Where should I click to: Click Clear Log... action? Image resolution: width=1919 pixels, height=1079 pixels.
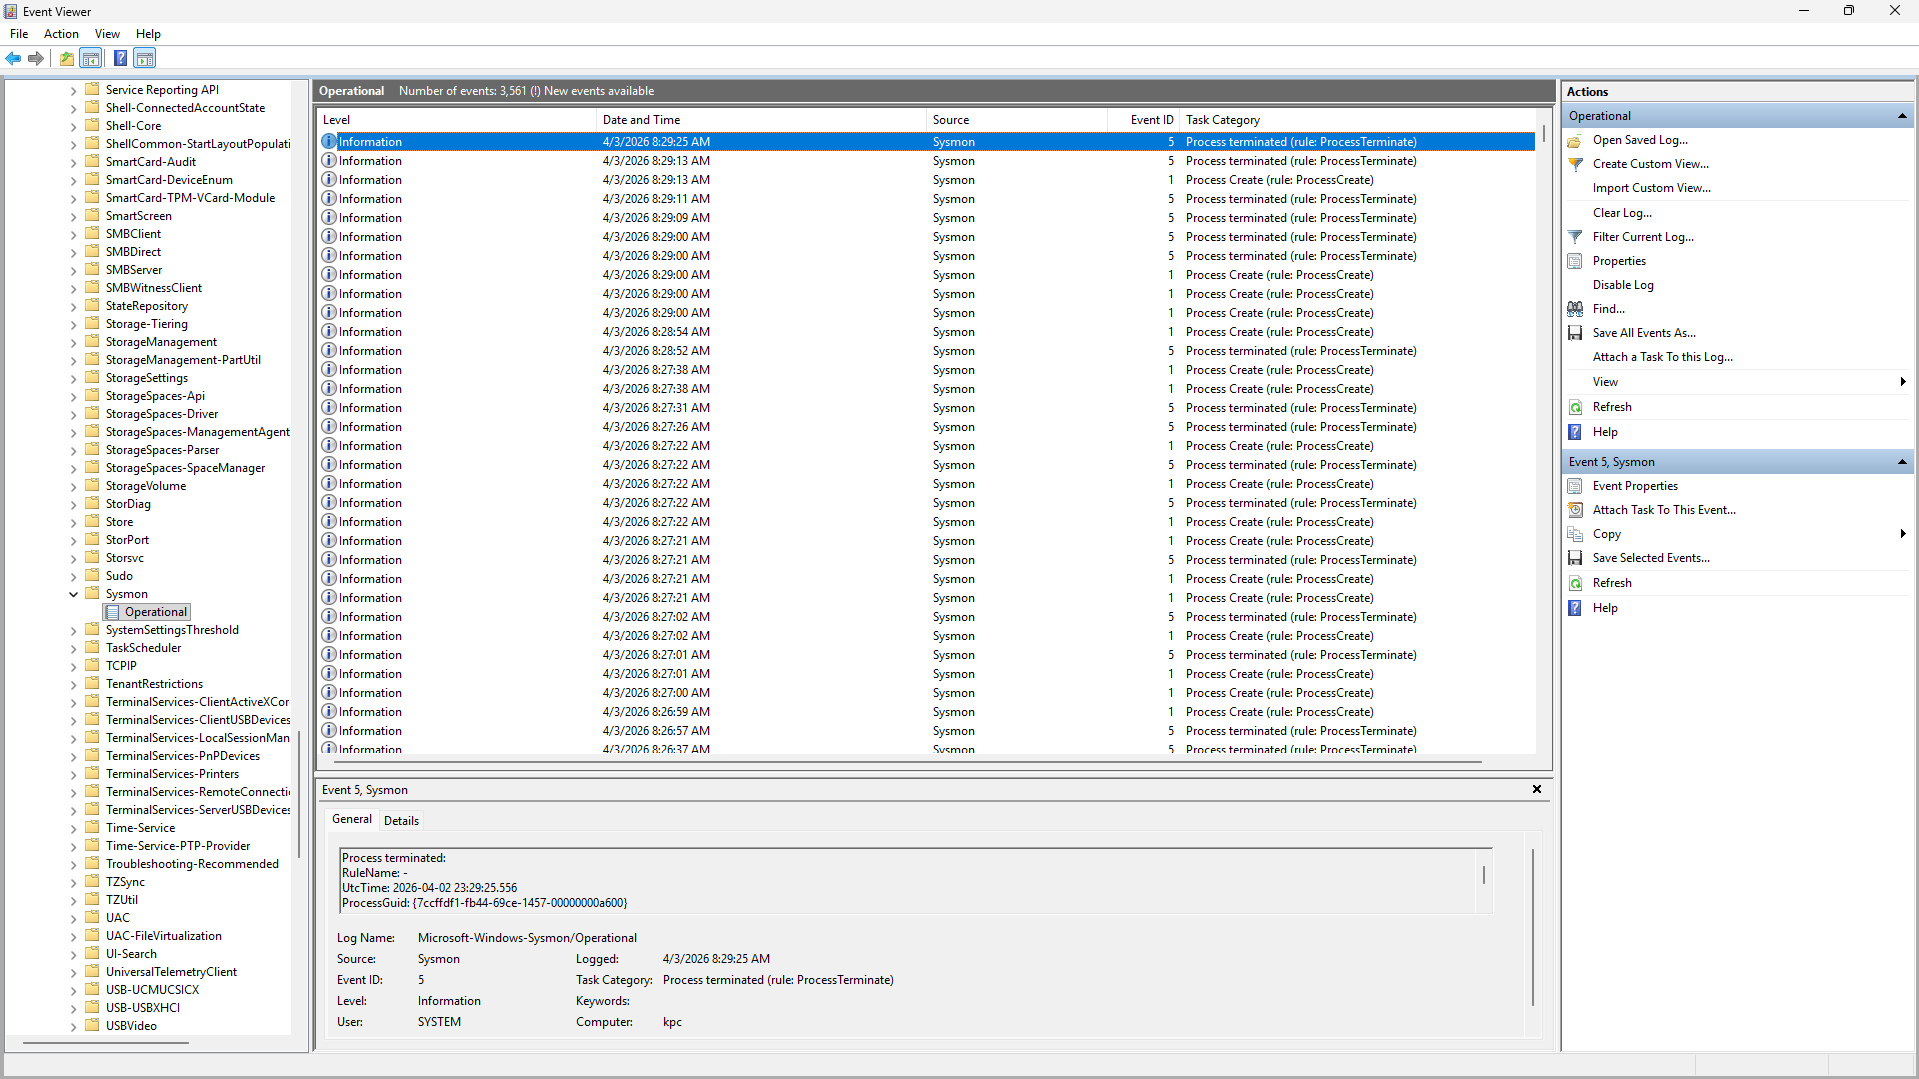pos(1622,213)
